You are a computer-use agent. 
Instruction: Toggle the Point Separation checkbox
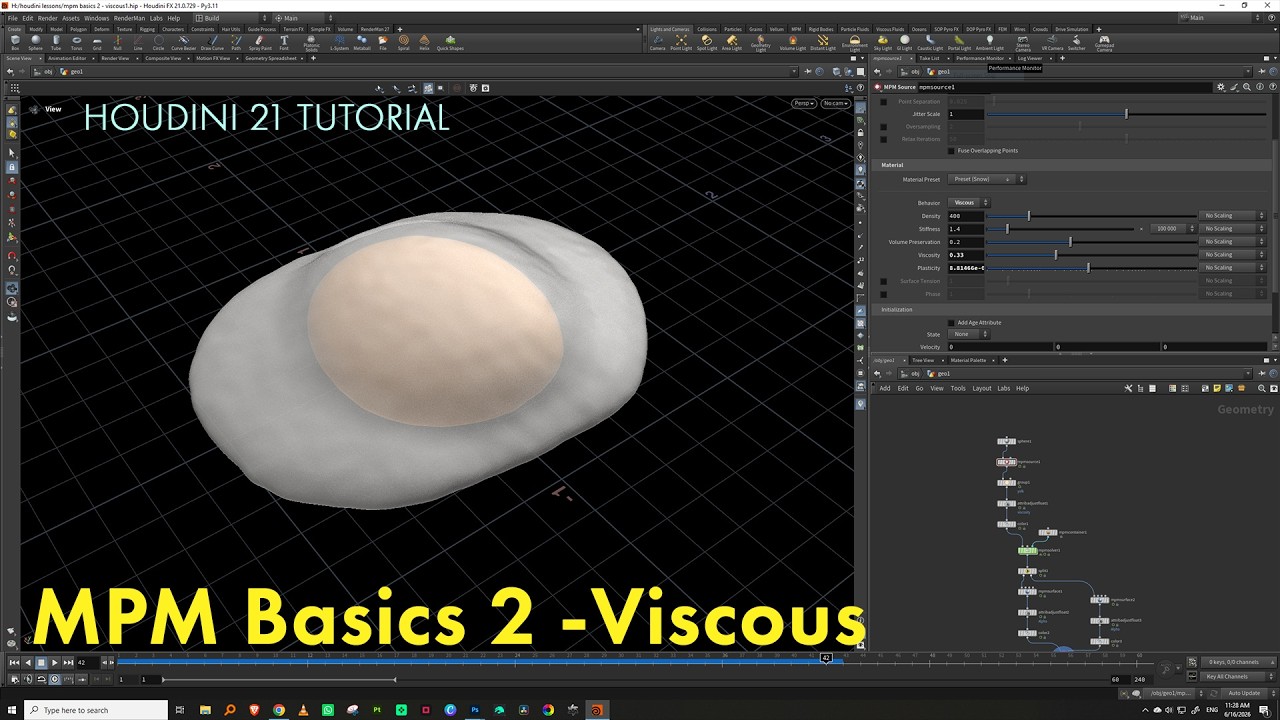tap(883, 101)
